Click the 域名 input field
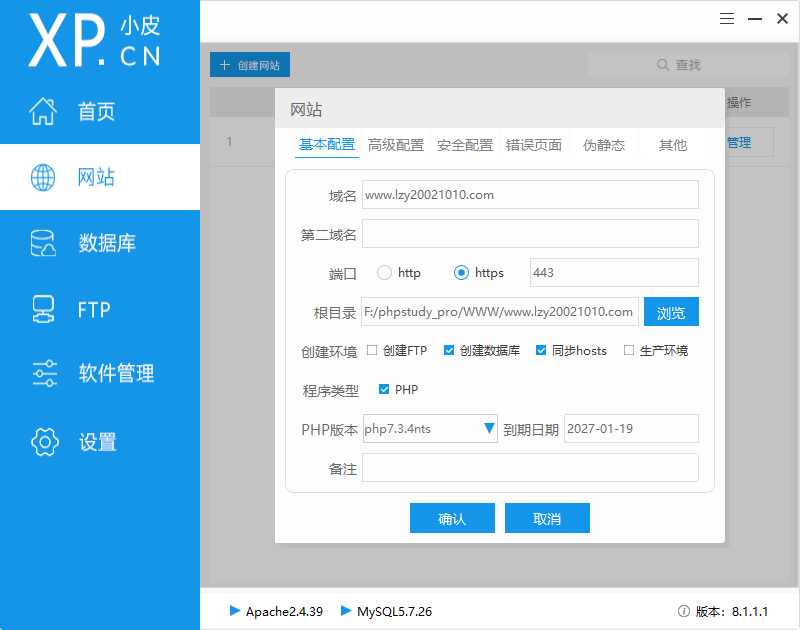This screenshot has height=630, width=800. coord(530,194)
